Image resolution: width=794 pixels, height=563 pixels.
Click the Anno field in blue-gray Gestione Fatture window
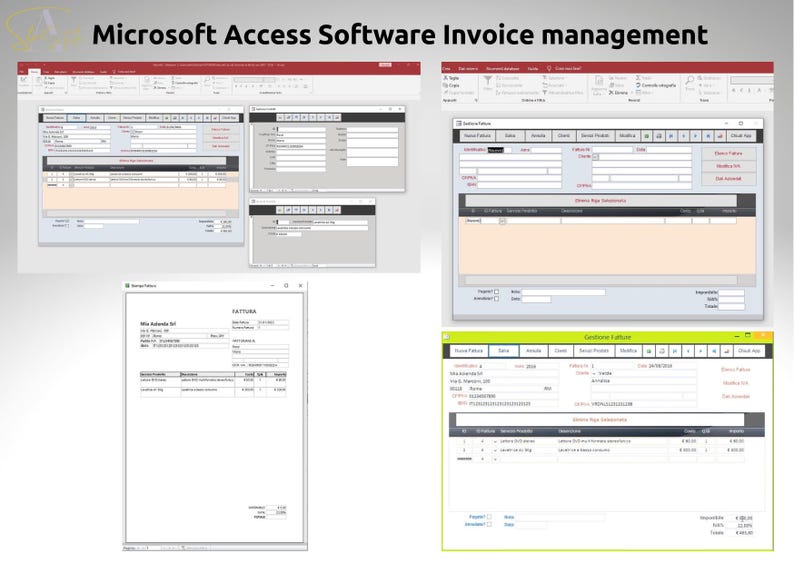[546, 150]
